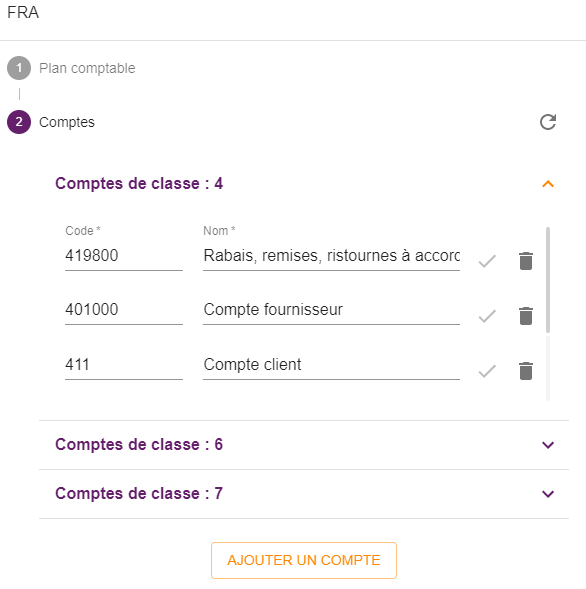Image resolution: width=586 pixels, height=589 pixels.
Task: Click the accounts list vertical scrollbar
Action: pos(548,280)
